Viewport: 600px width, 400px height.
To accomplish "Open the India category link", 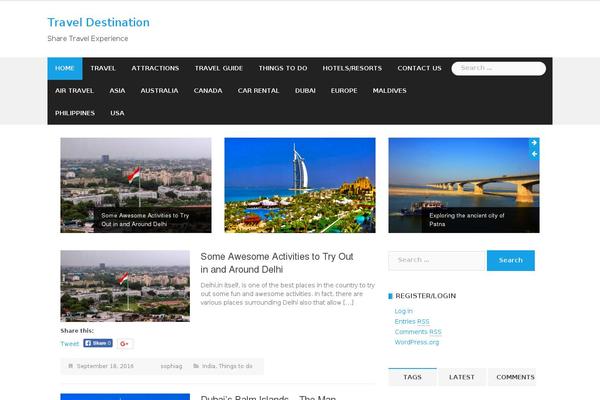I will tap(208, 366).
